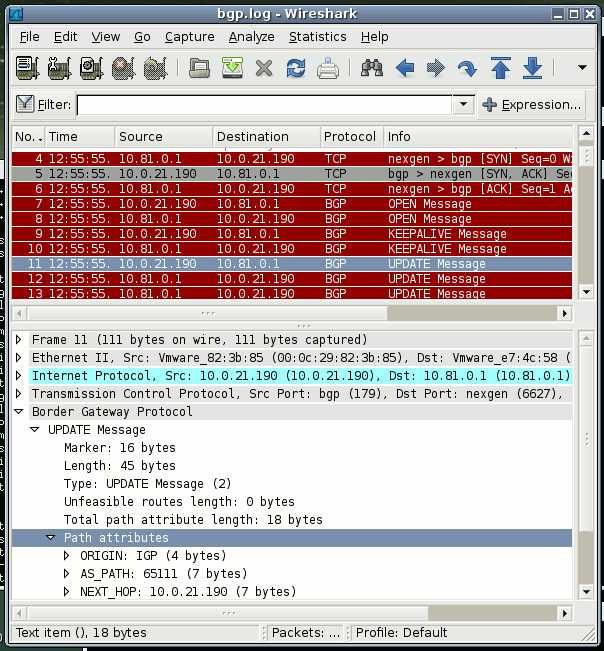Packet list horizontal scroll-right arrow
The image size is (604, 651).
pyautogui.click(x=565, y=313)
